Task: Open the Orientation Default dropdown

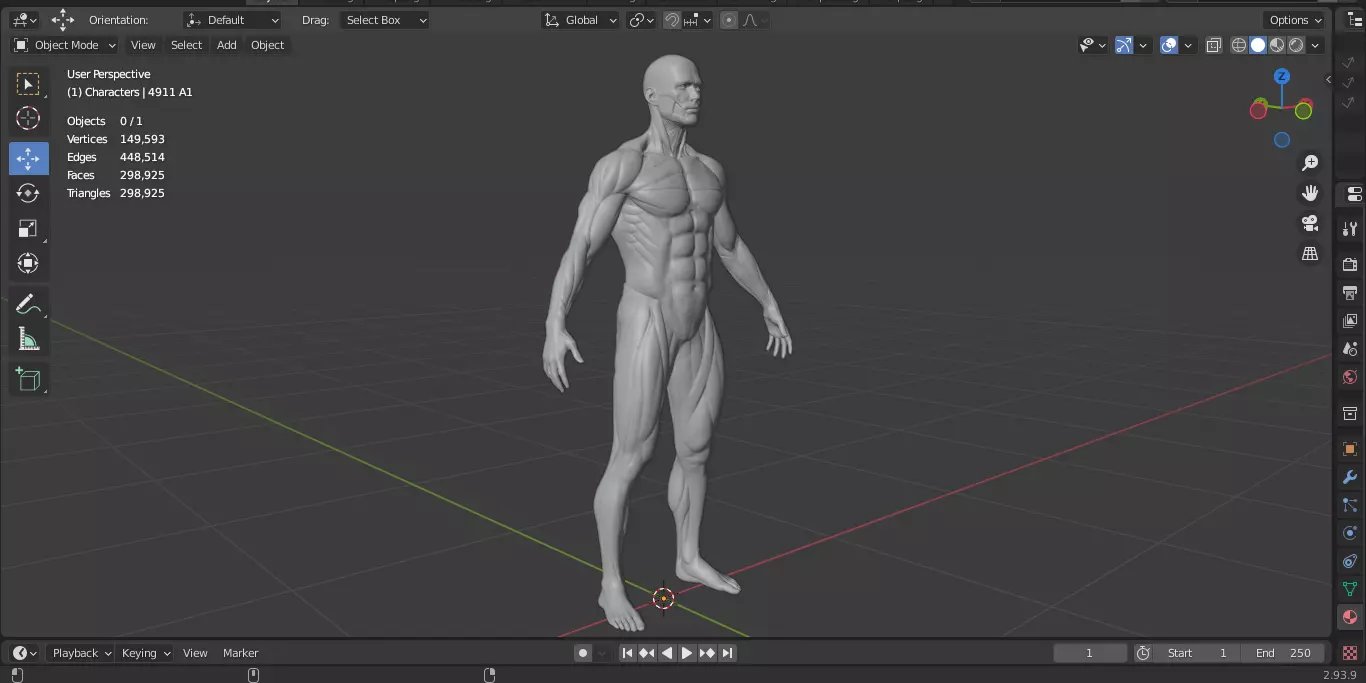Action: click(x=233, y=20)
